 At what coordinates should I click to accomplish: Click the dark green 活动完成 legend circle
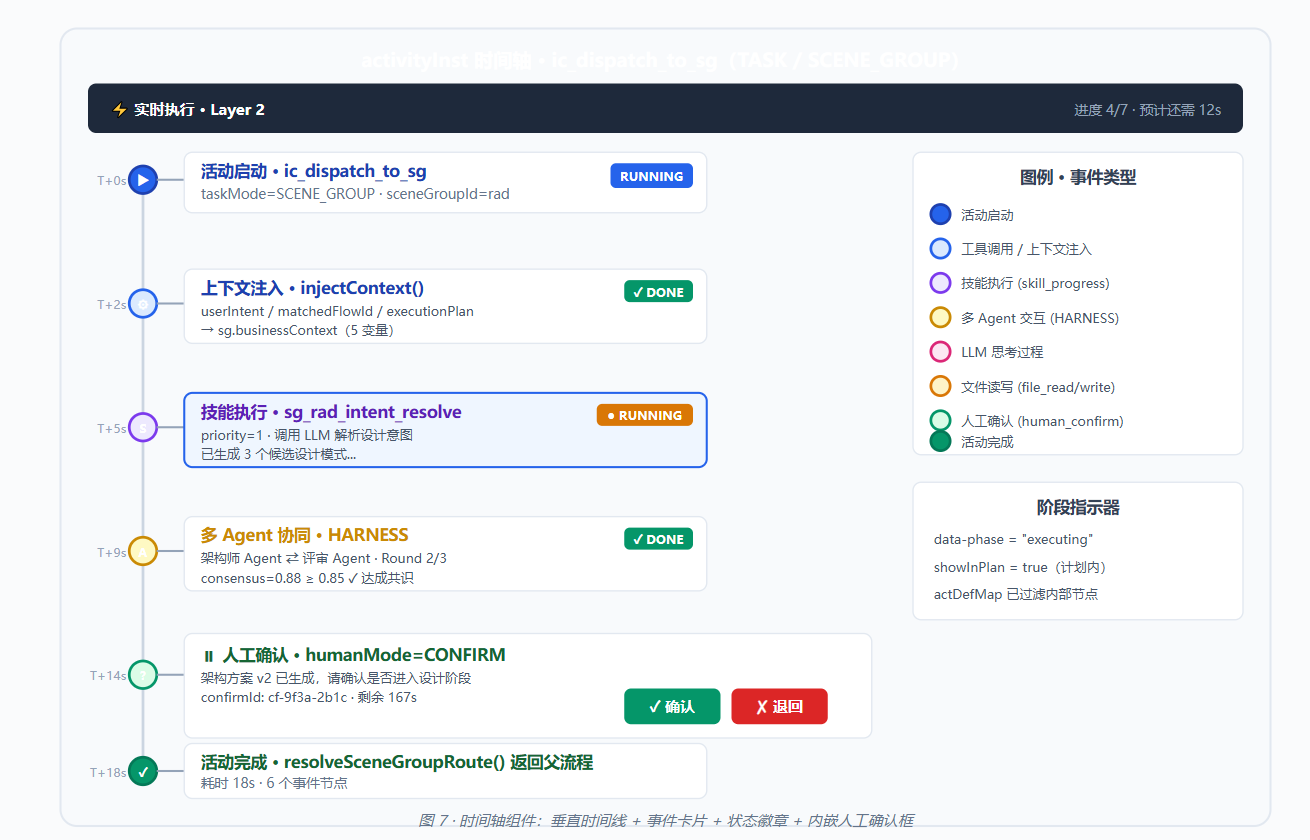tap(940, 441)
